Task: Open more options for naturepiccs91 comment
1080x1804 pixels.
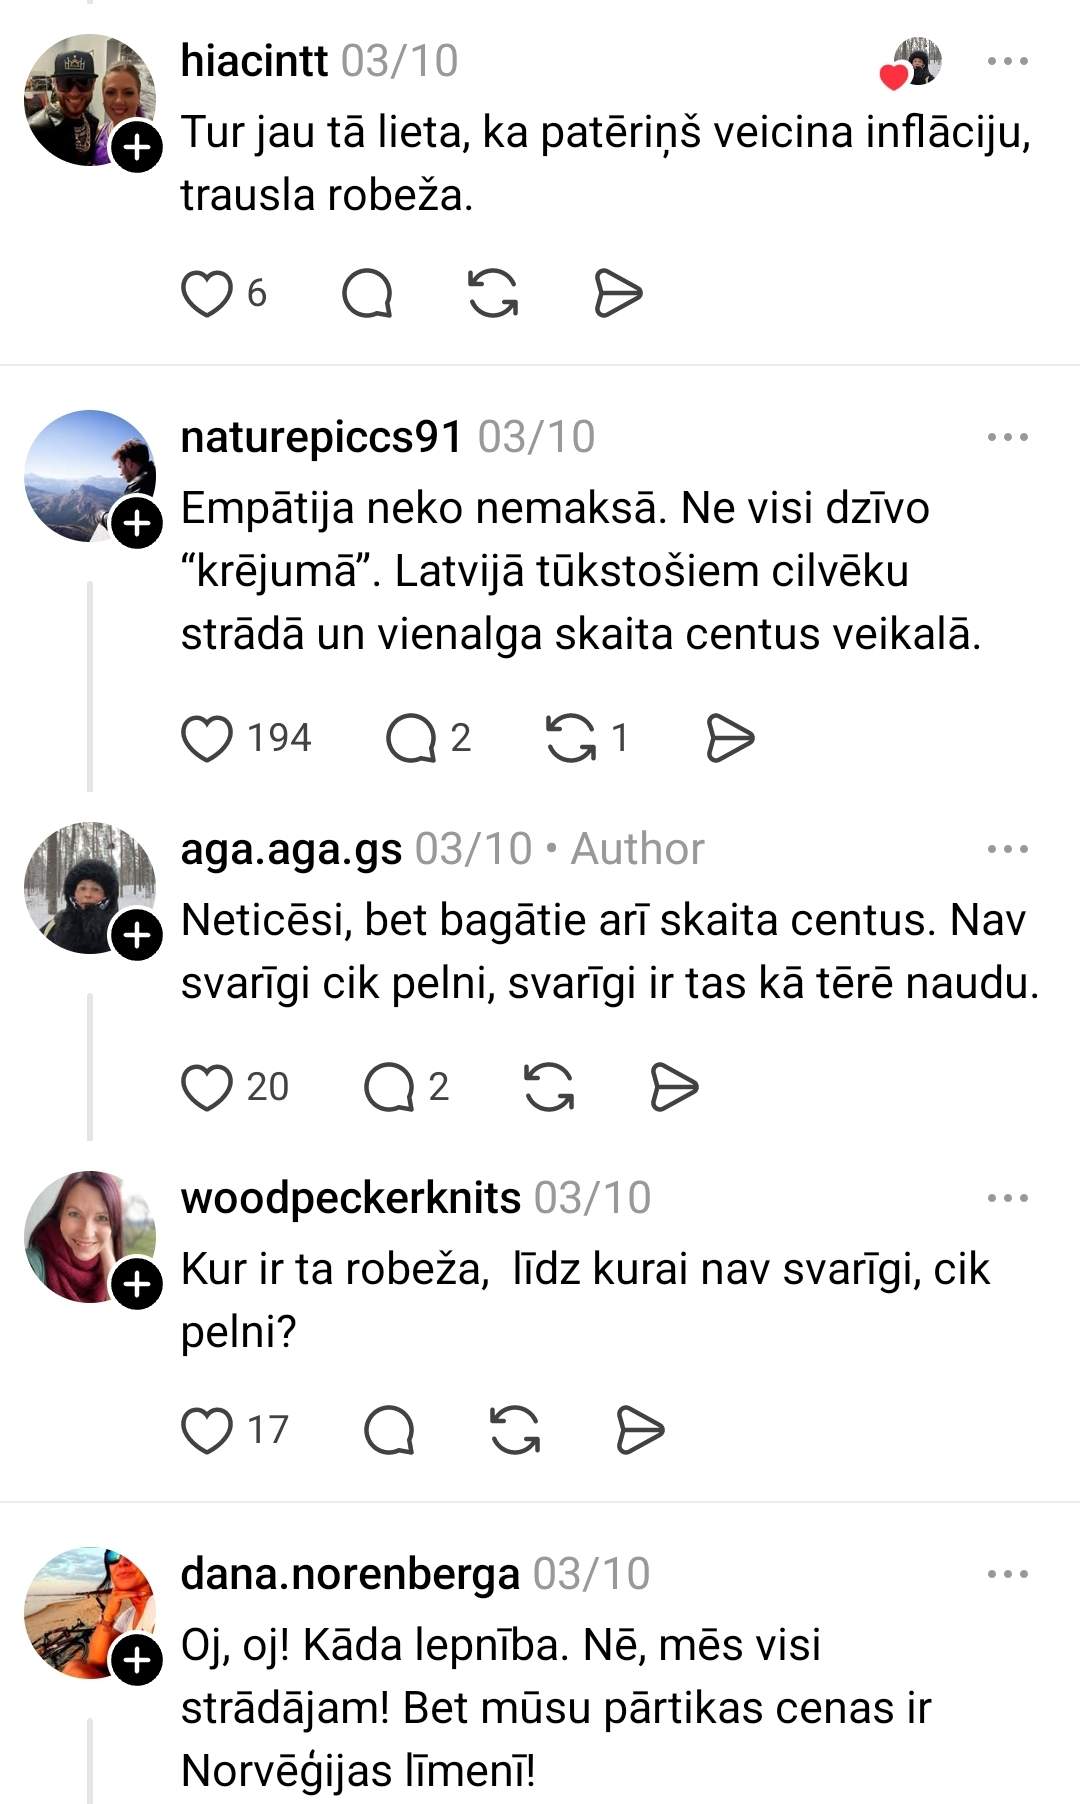Action: tap(1007, 437)
